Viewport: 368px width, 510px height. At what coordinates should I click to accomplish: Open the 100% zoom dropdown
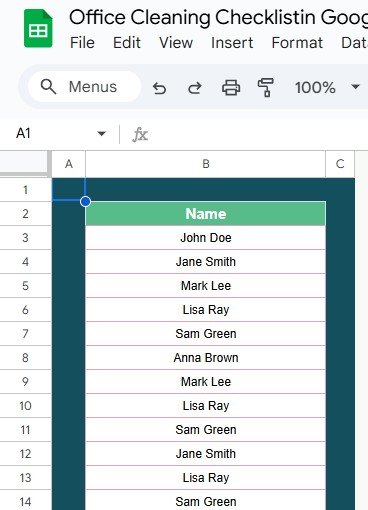click(x=327, y=87)
